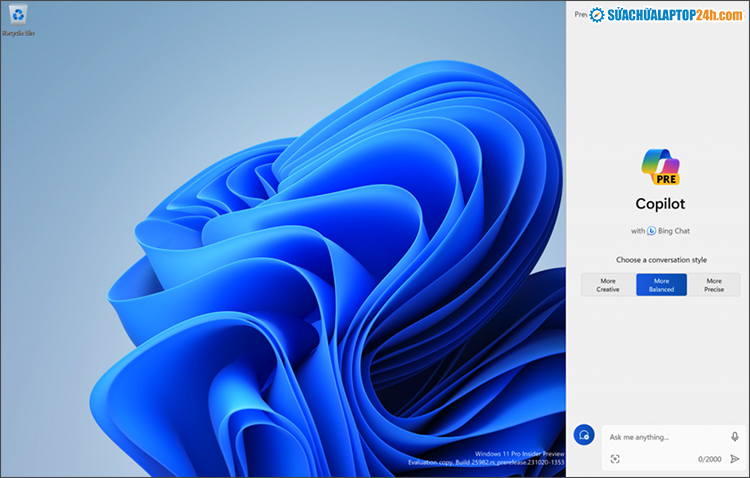
Task: Click the Copilot PRE logo
Action: [x=660, y=166]
